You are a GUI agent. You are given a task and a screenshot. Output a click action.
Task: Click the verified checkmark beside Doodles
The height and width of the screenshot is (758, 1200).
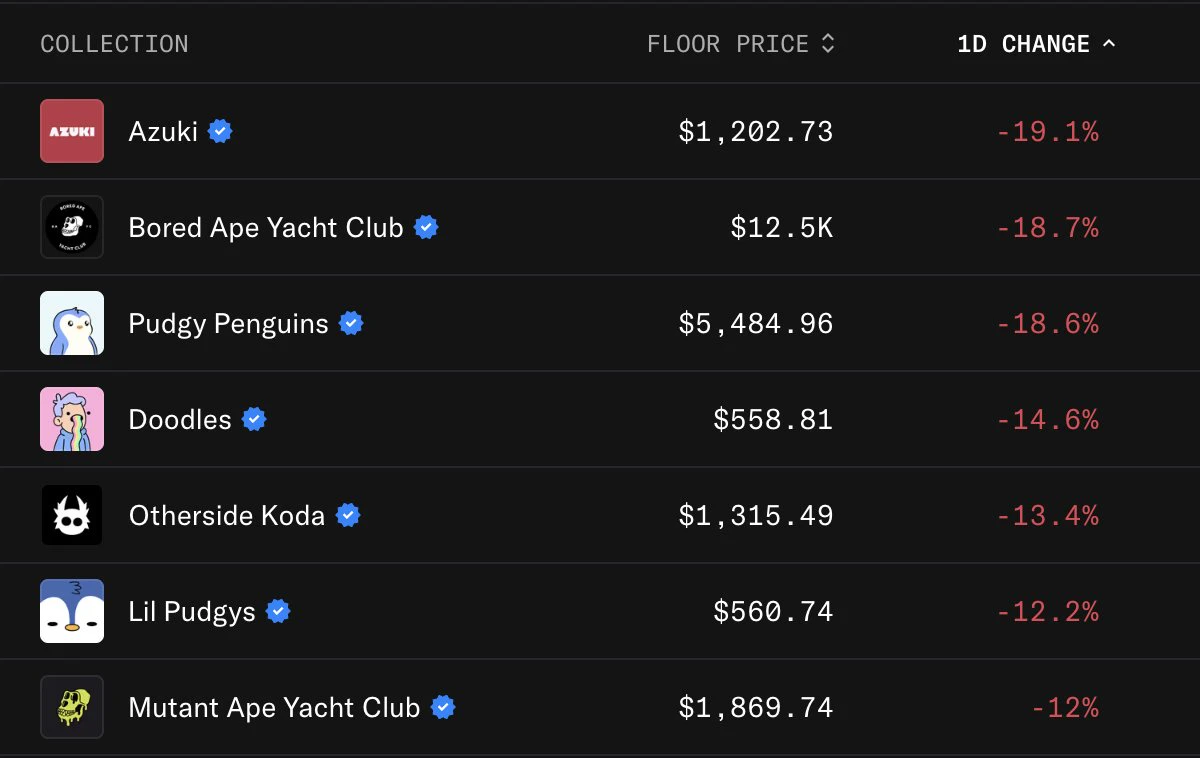(254, 419)
